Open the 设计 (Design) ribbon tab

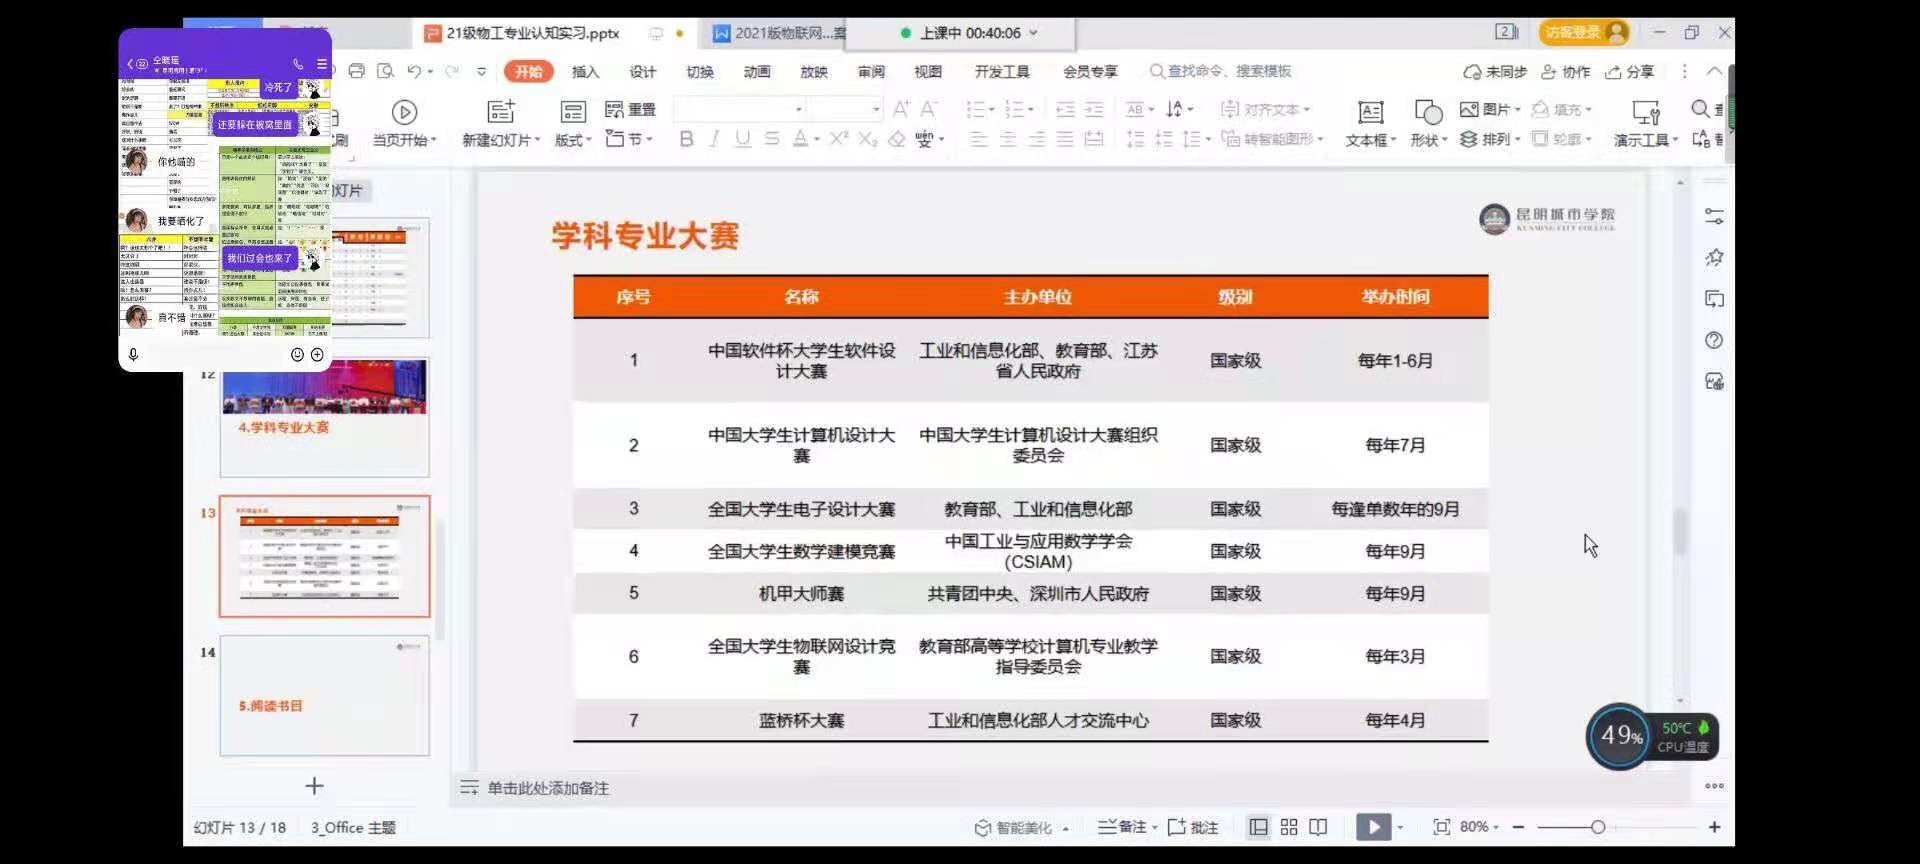tap(642, 71)
